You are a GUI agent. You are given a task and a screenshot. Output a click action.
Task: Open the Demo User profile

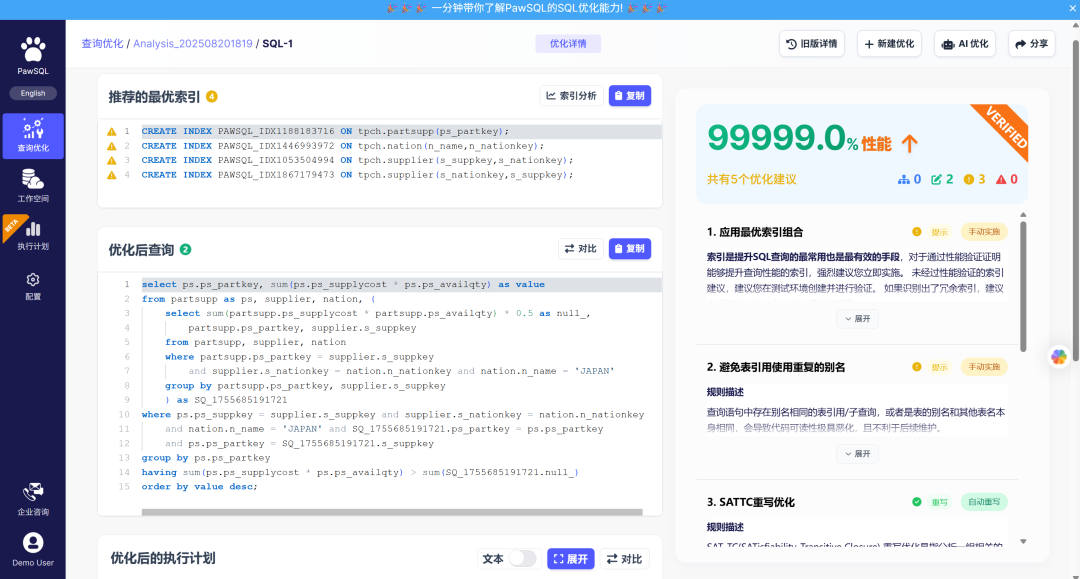click(x=33, y=549)
